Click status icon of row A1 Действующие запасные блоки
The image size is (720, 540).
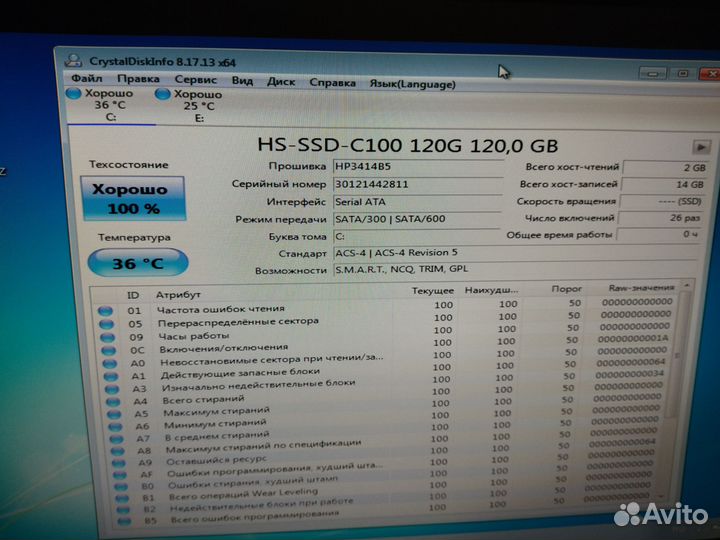pyautogui.click(x=111, y=377)
